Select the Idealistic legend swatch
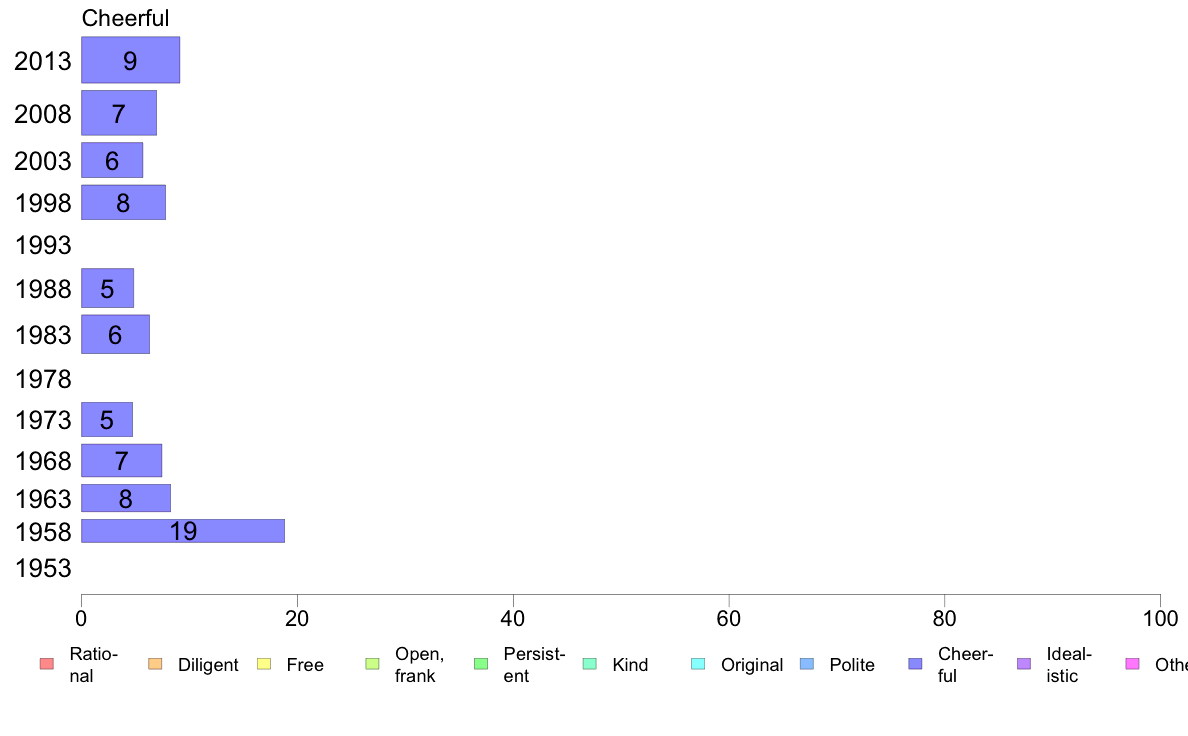The image size is (1188, 736). [x=1024, y=664]
